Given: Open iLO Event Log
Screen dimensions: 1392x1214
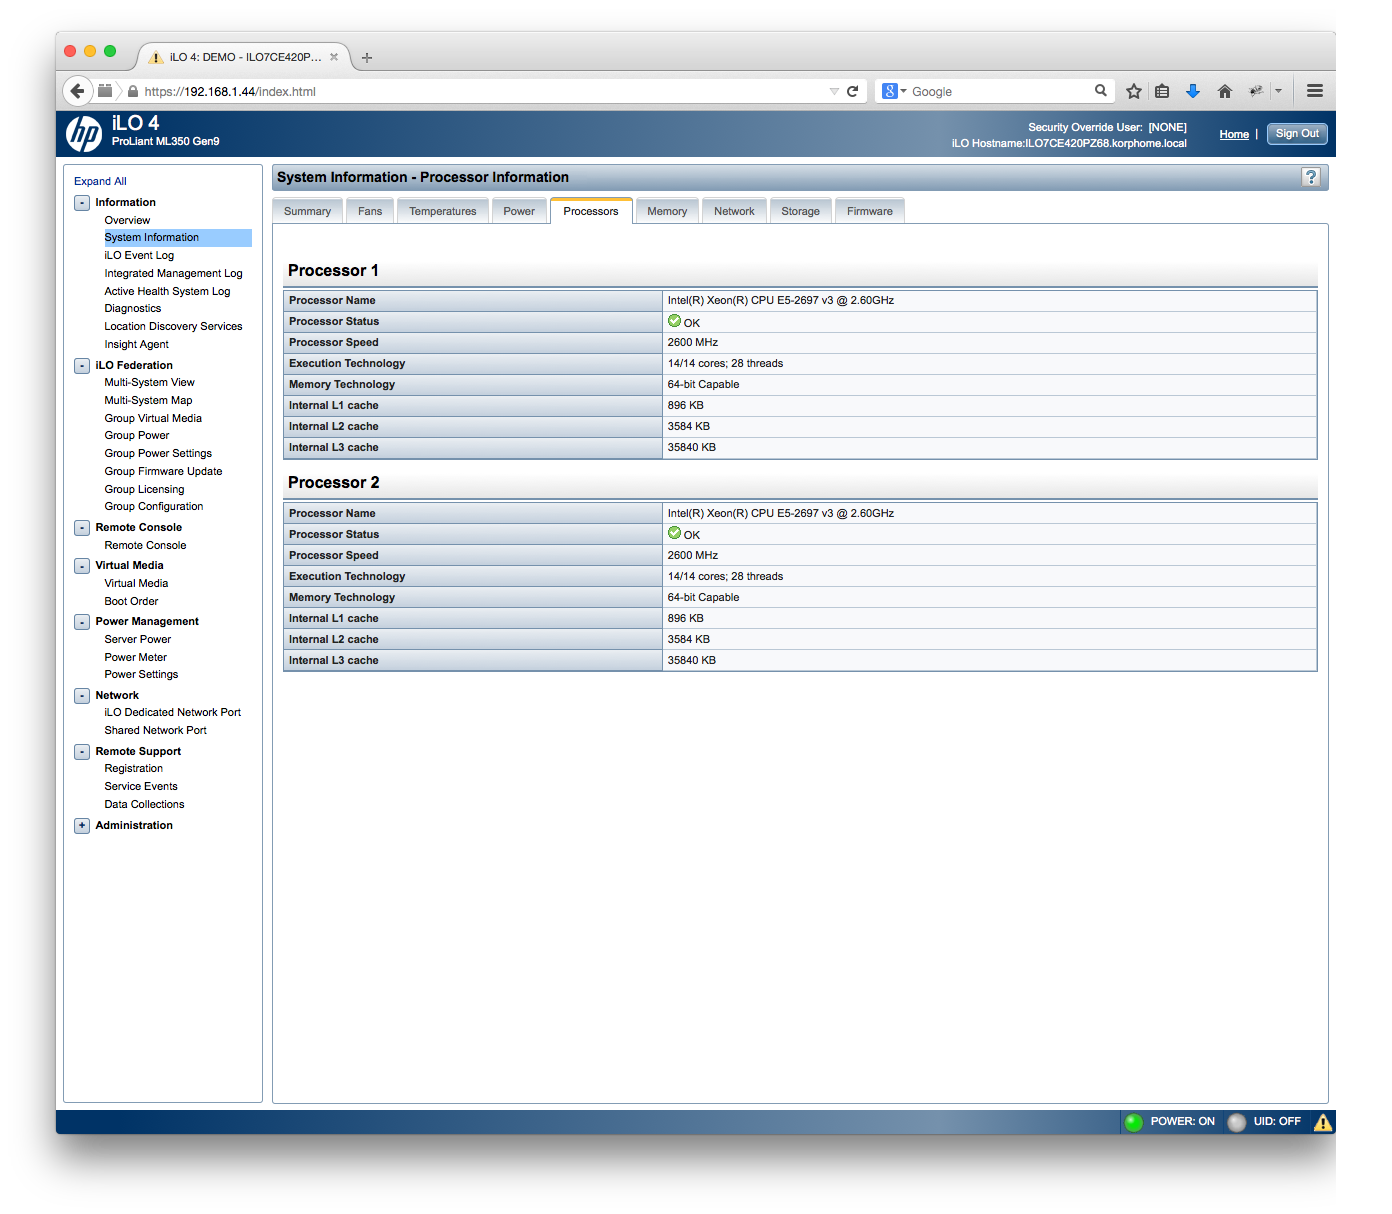Looking at the screenshot, I should 139,255.
